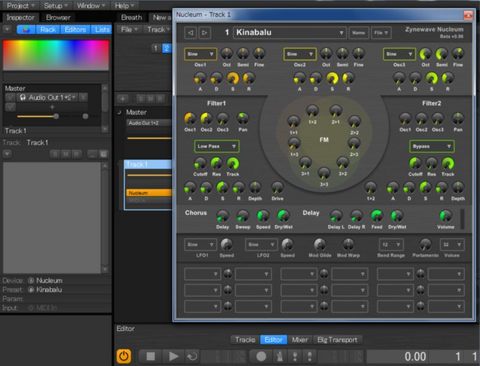The height and width of the screenshot is (366, 480).
Task: Open the Kinabalu preset dropdown
Action: click(289, 32)
